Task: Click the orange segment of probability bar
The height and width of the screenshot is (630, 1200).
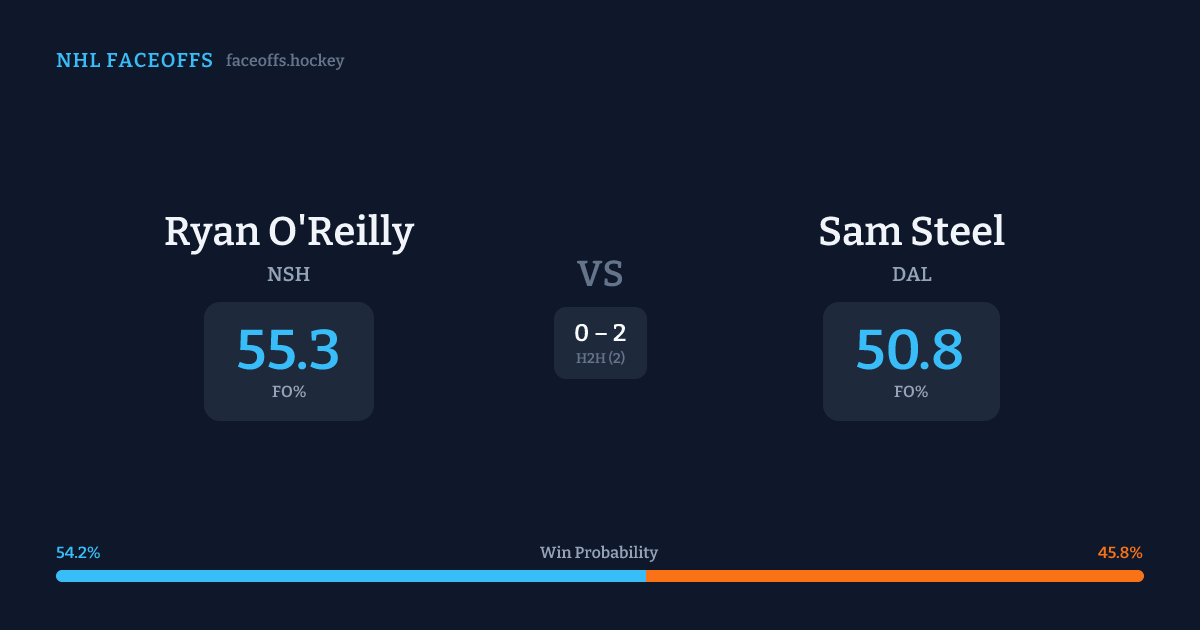Action: (894, 576)
